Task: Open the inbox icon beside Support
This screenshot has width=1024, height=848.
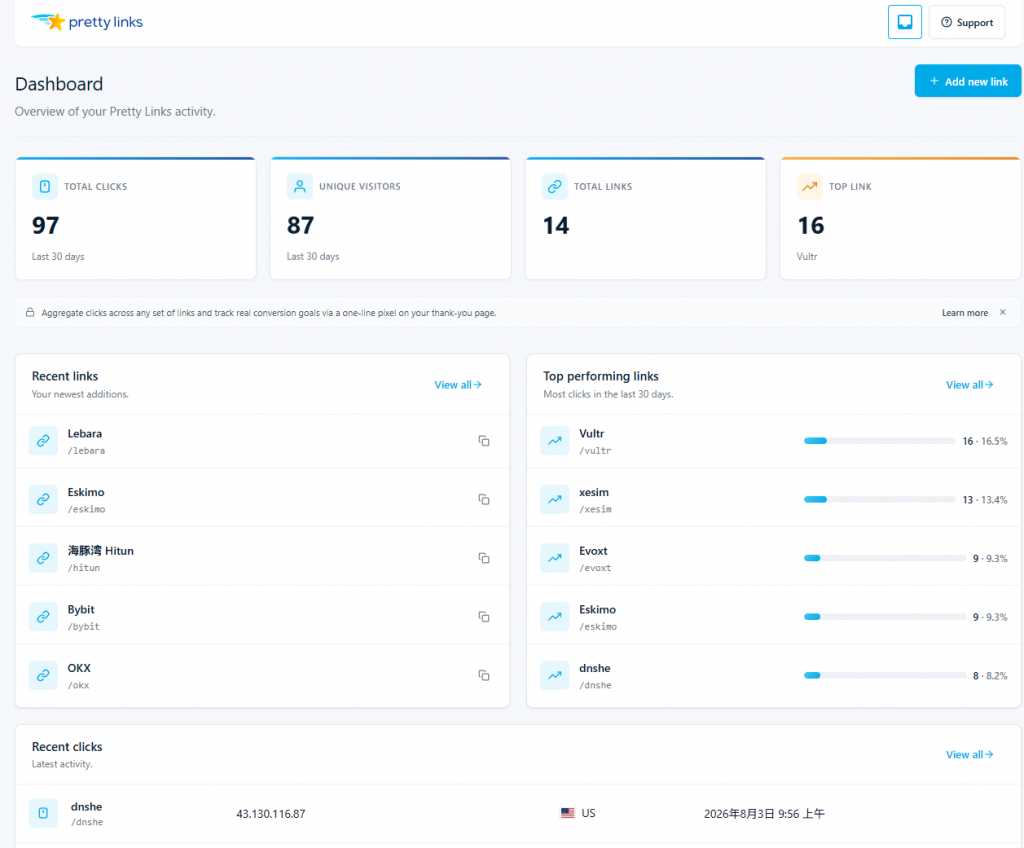Action: (x=904, y=22)
